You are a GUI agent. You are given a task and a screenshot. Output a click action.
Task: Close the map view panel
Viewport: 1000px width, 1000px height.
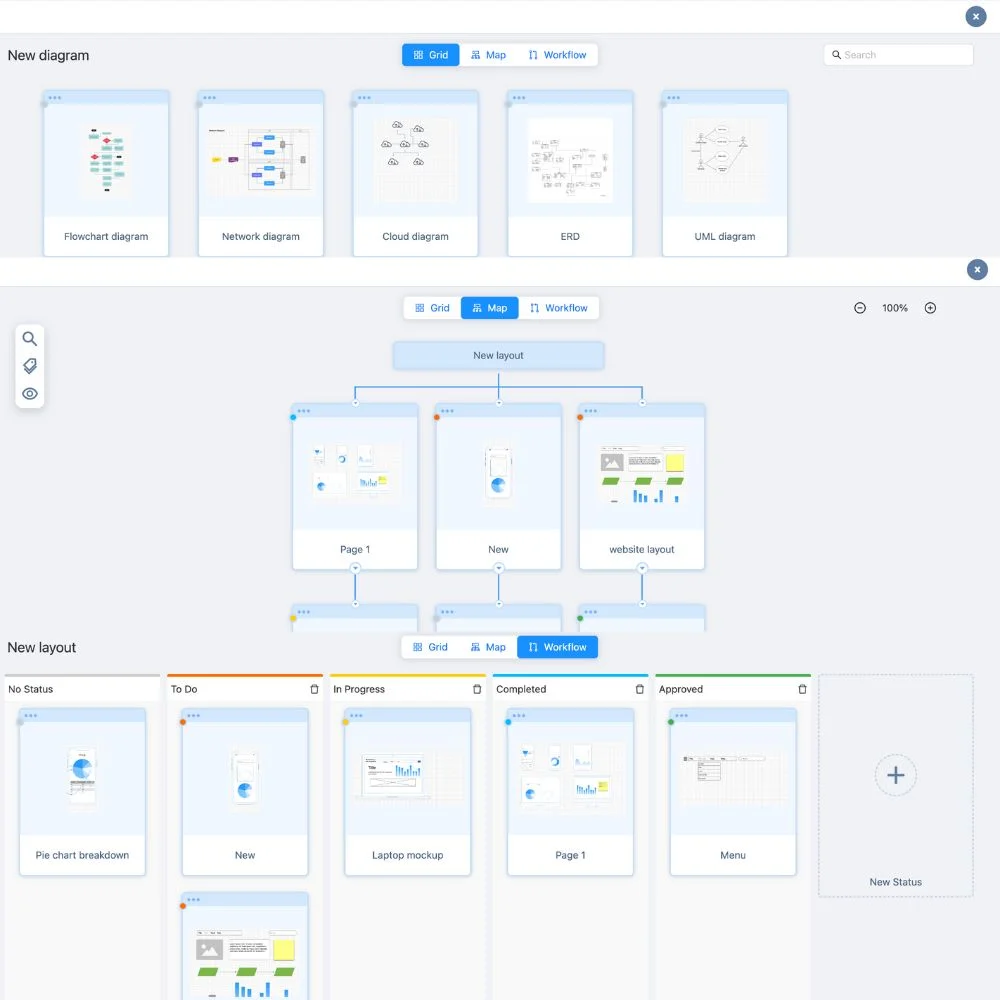pyautogui.click(x=976, y=269)
